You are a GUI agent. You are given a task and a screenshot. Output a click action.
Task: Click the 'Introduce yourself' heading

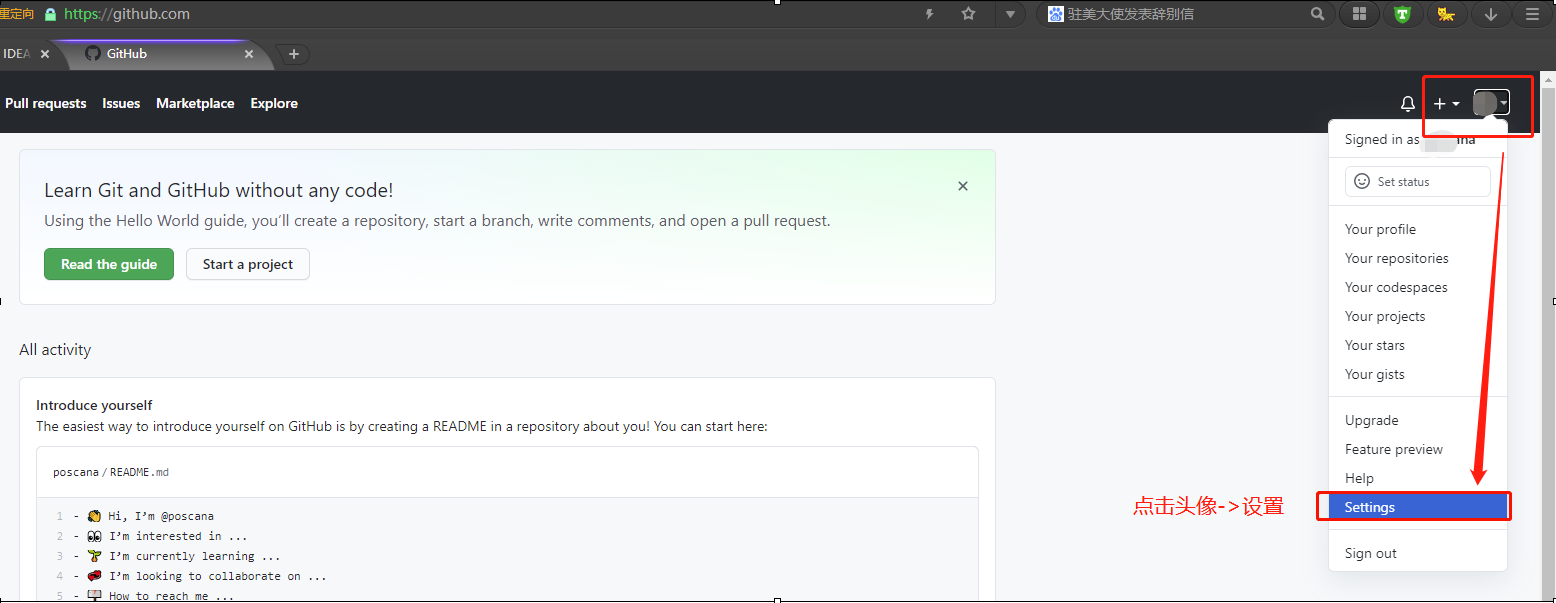pyautogui.click(x=94, y=405)
